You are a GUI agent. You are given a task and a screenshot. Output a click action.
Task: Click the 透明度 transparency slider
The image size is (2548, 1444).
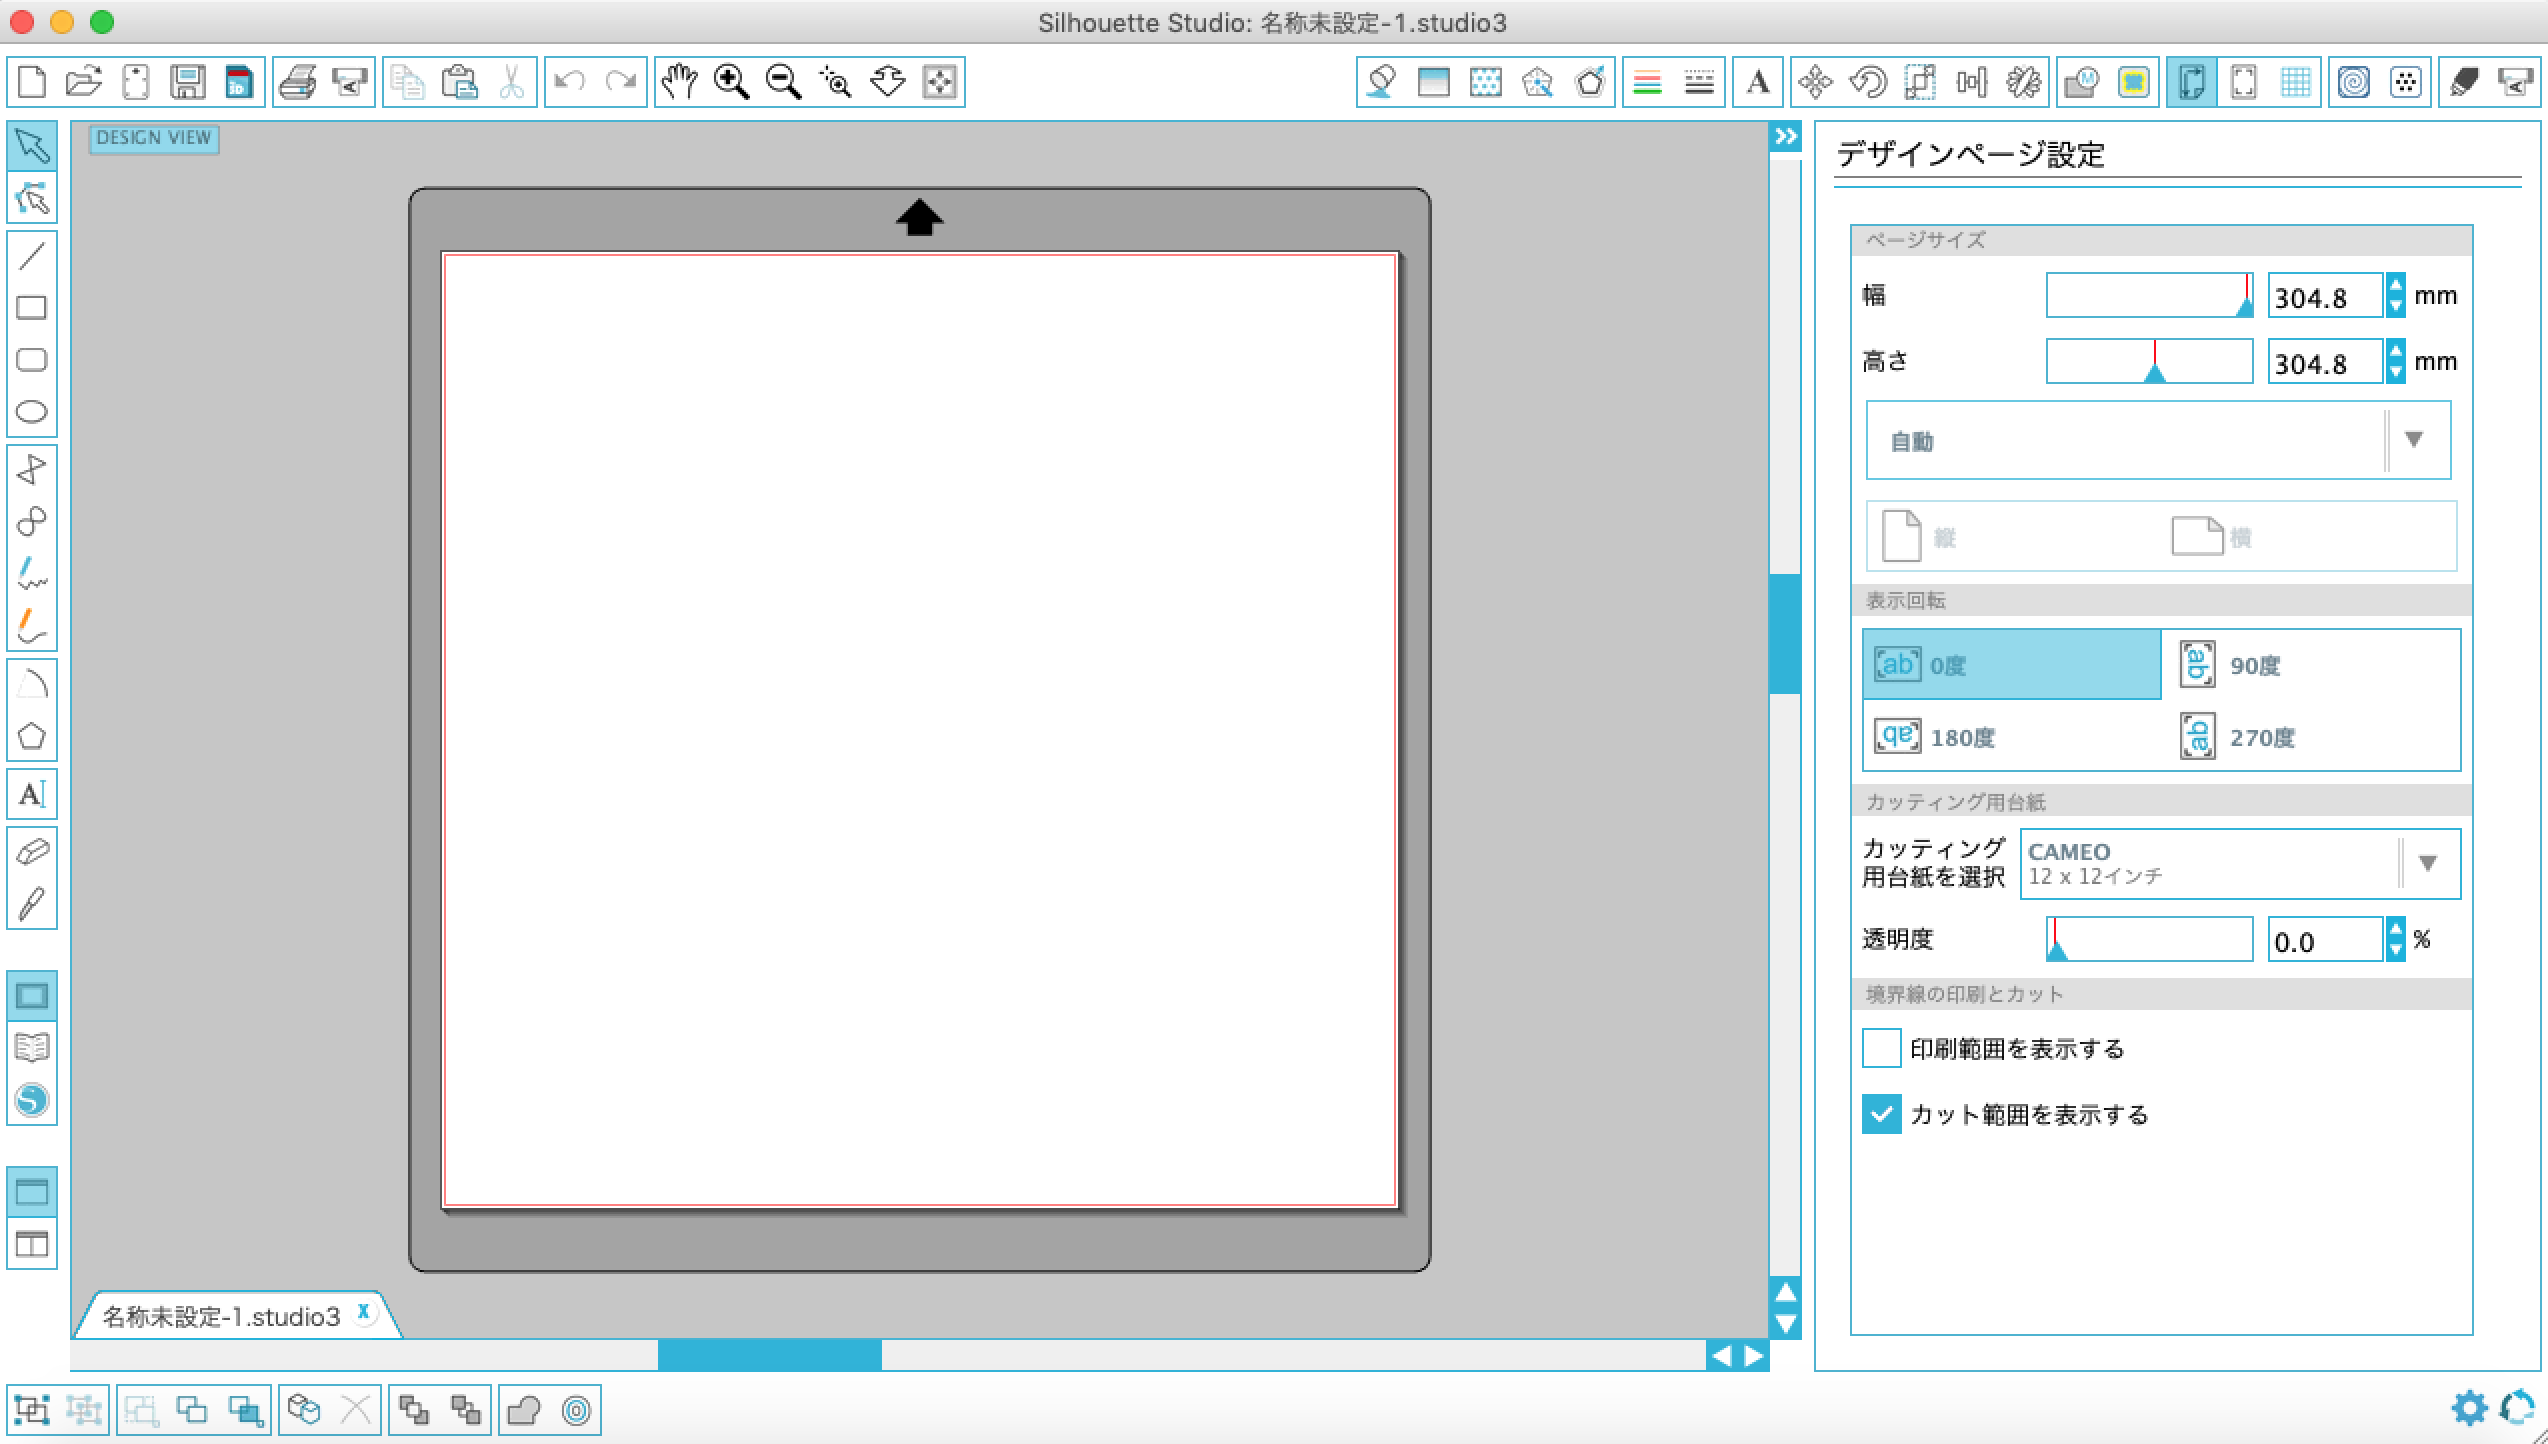pyautogui.click(x=2149, y=940)
